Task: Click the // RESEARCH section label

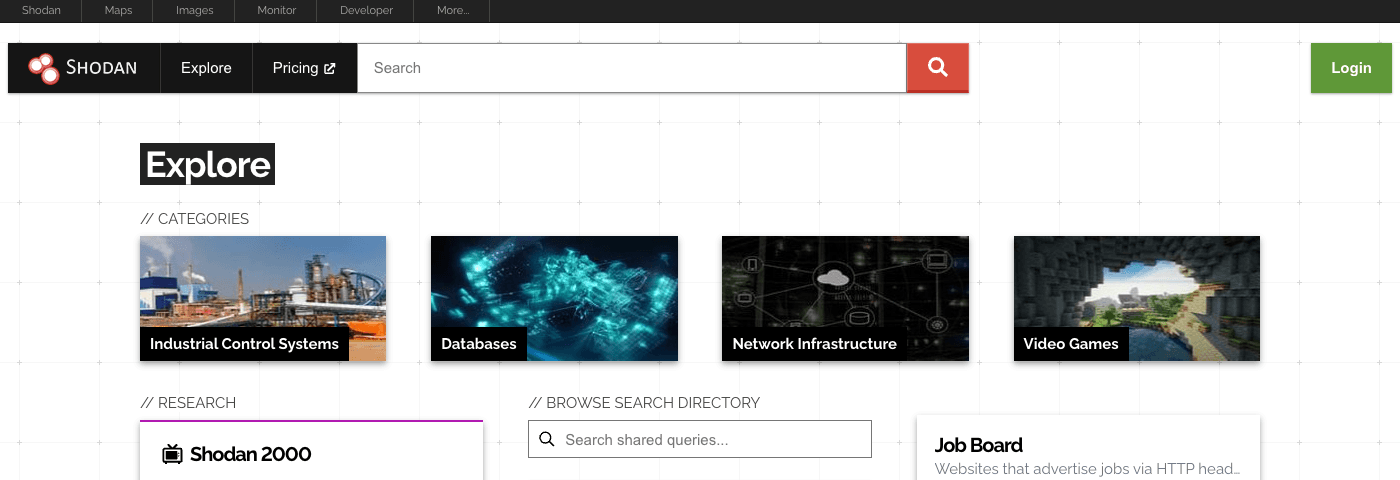Action: pos(188,402)
